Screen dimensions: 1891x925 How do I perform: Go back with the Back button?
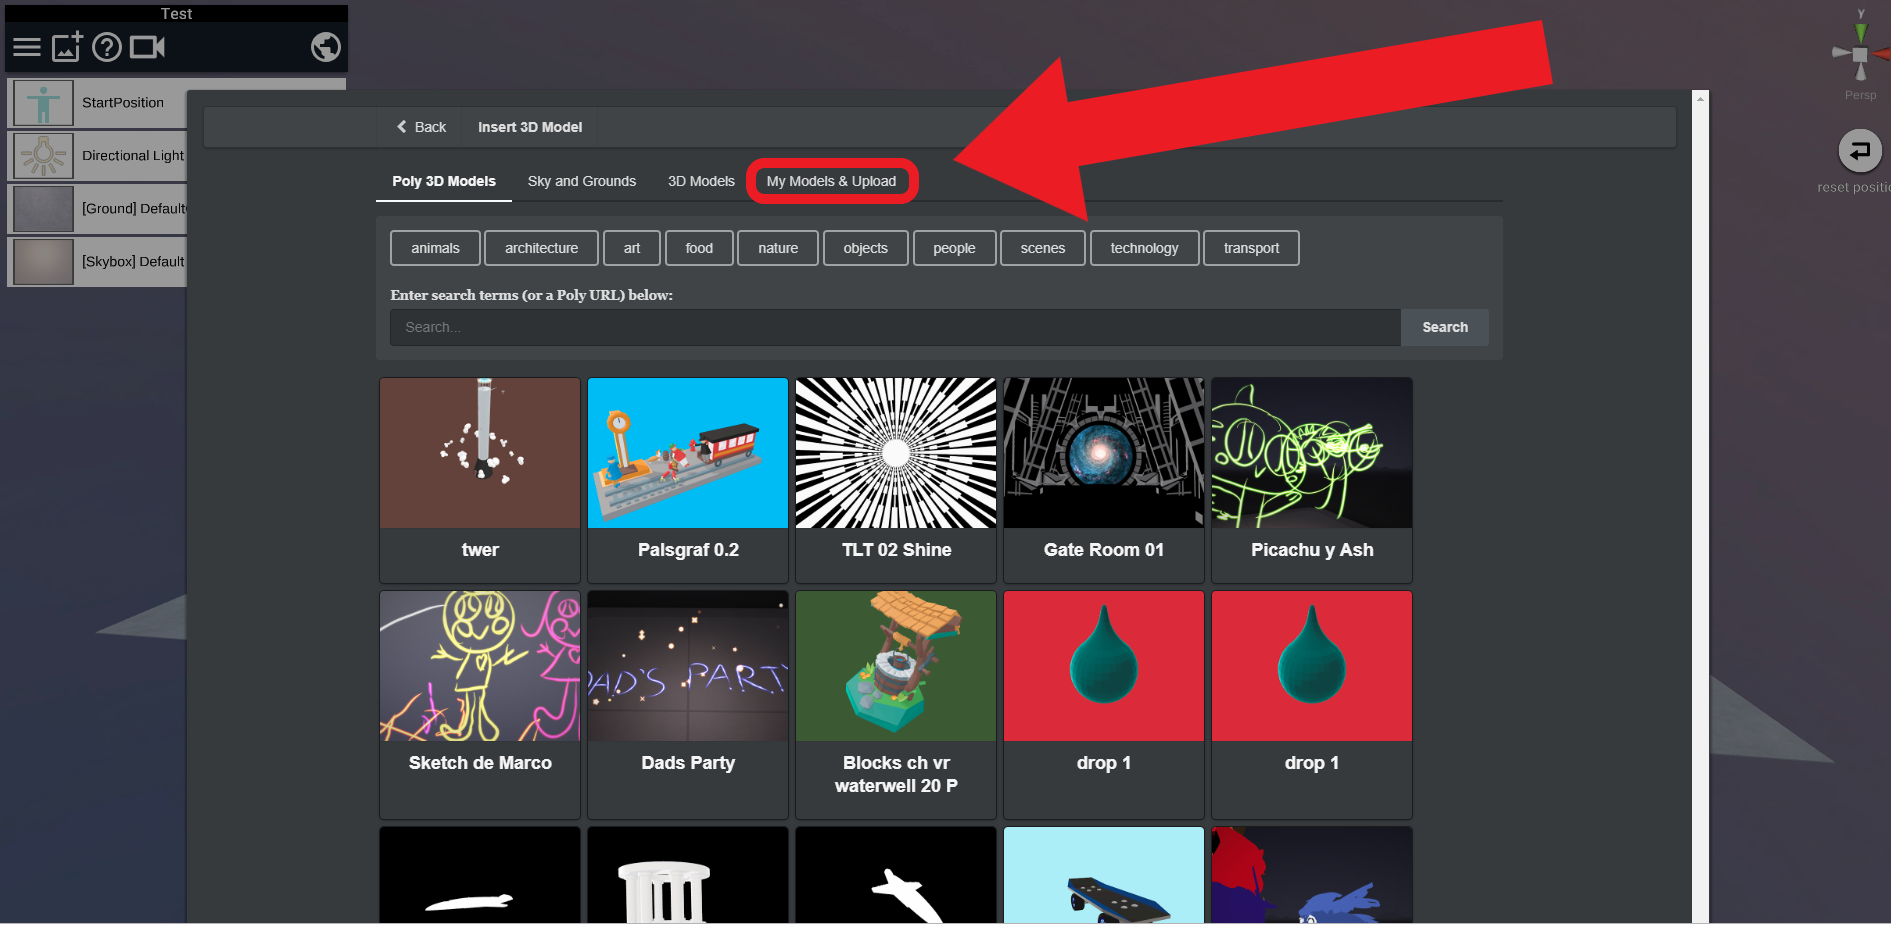coord(421,127)
